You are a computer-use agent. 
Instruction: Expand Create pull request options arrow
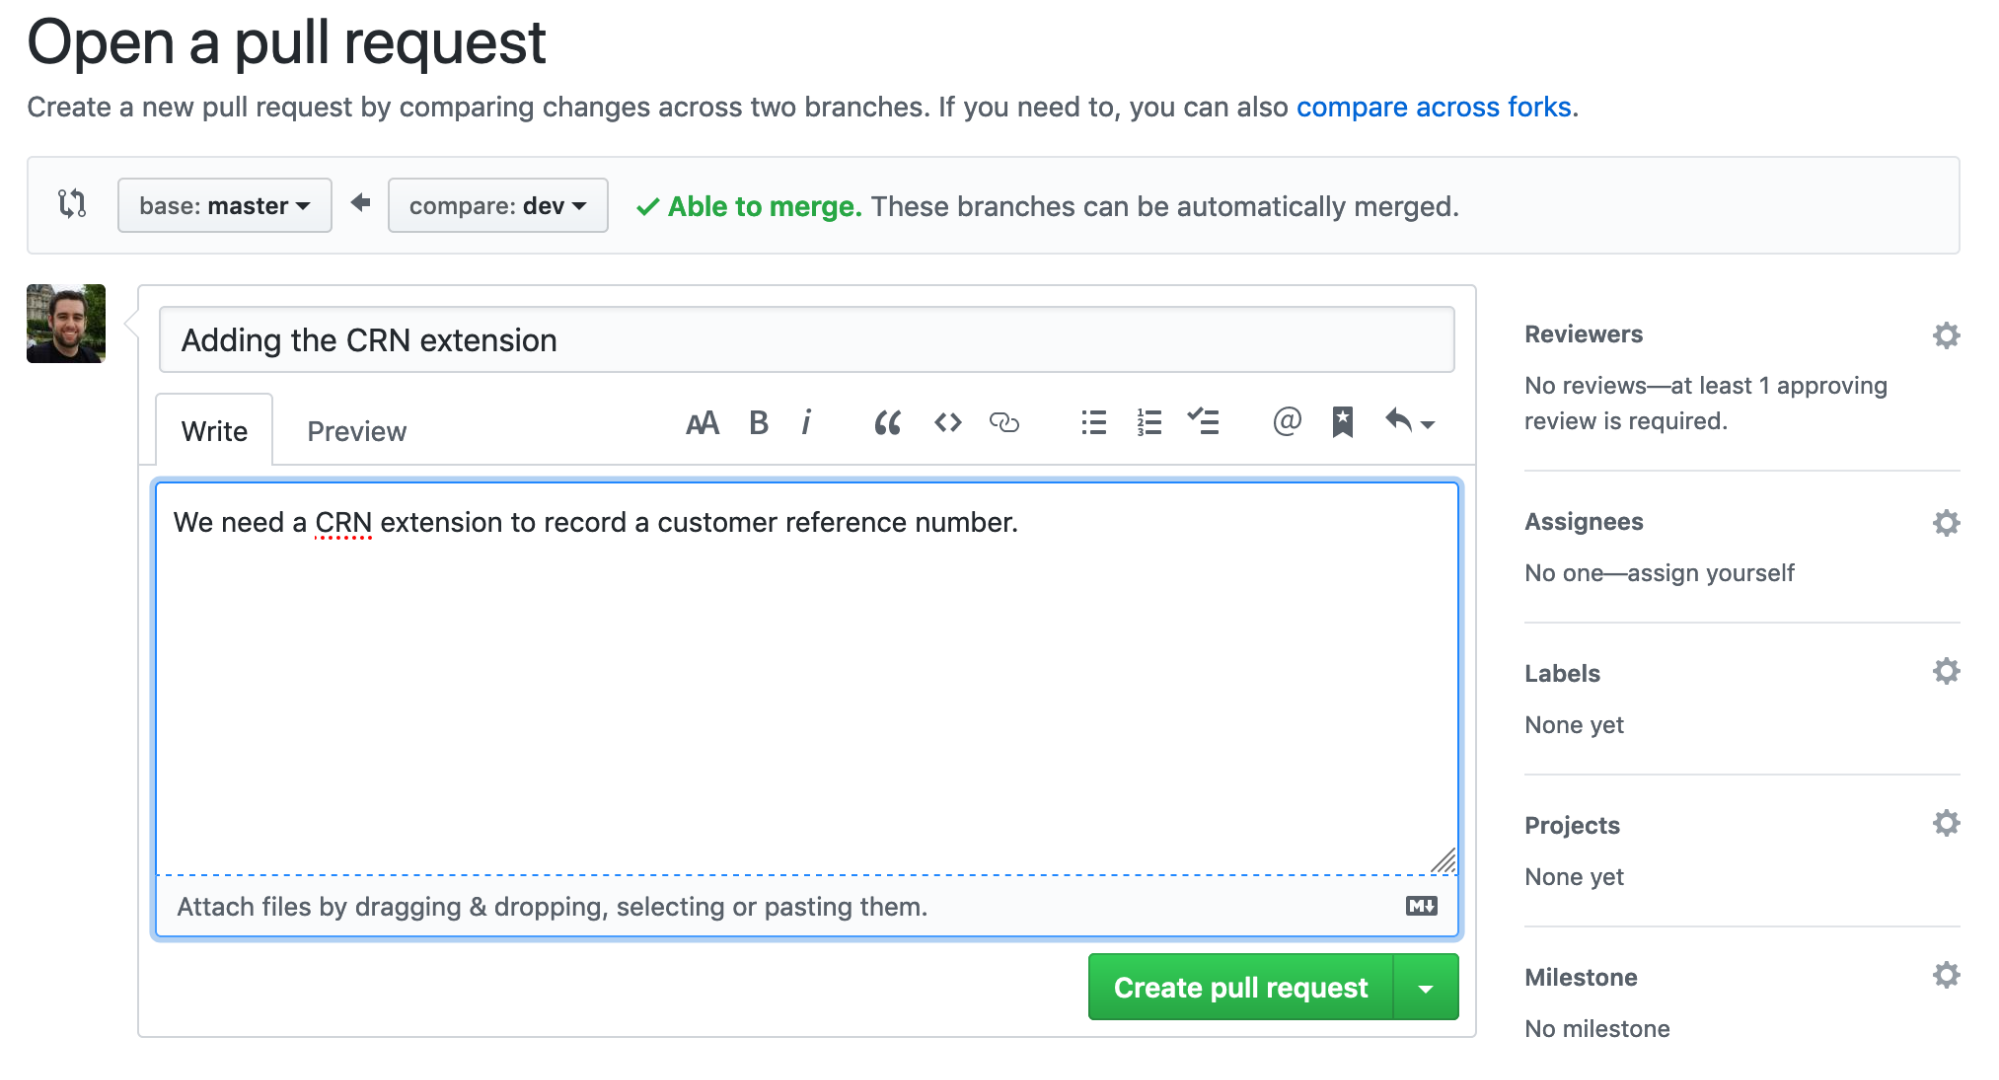coord(1425,988)
